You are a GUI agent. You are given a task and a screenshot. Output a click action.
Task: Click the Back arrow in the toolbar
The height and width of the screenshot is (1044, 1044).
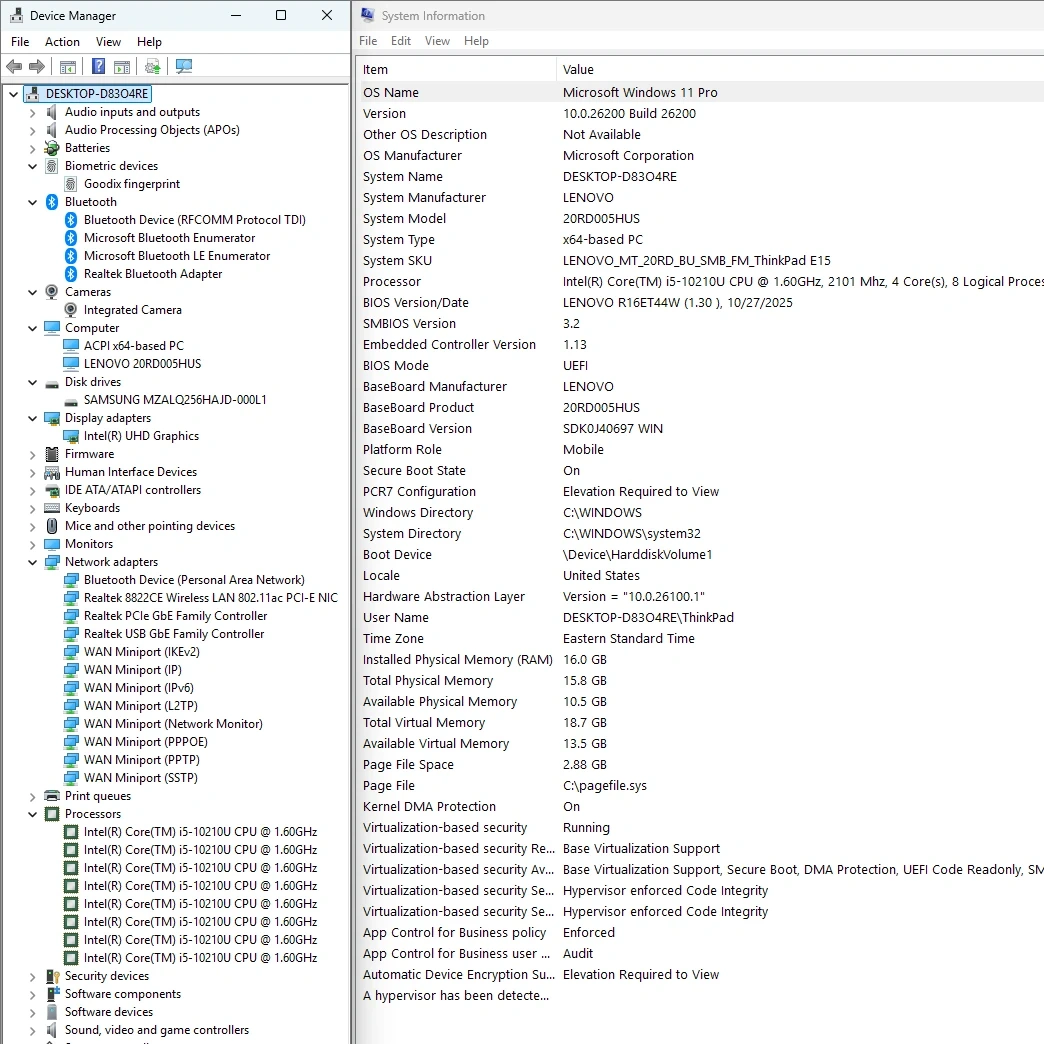(14, 67)
